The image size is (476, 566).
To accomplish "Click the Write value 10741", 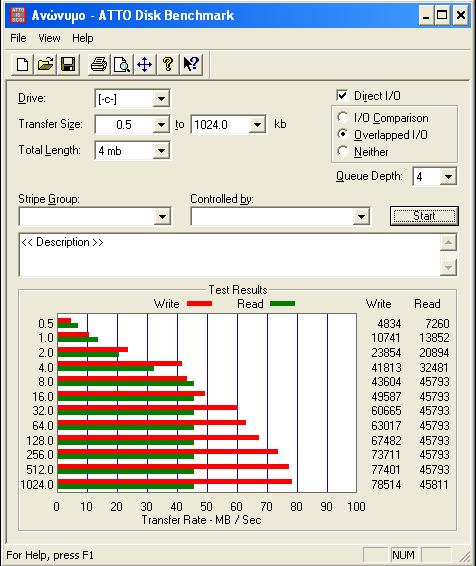I will 386,338.
